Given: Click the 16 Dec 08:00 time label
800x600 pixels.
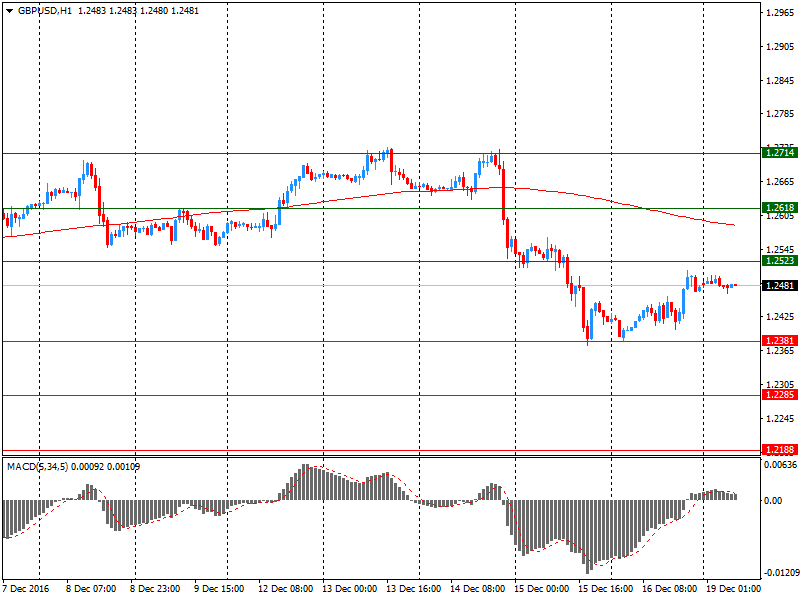Looking at the screenshot, I should (670, 589).
